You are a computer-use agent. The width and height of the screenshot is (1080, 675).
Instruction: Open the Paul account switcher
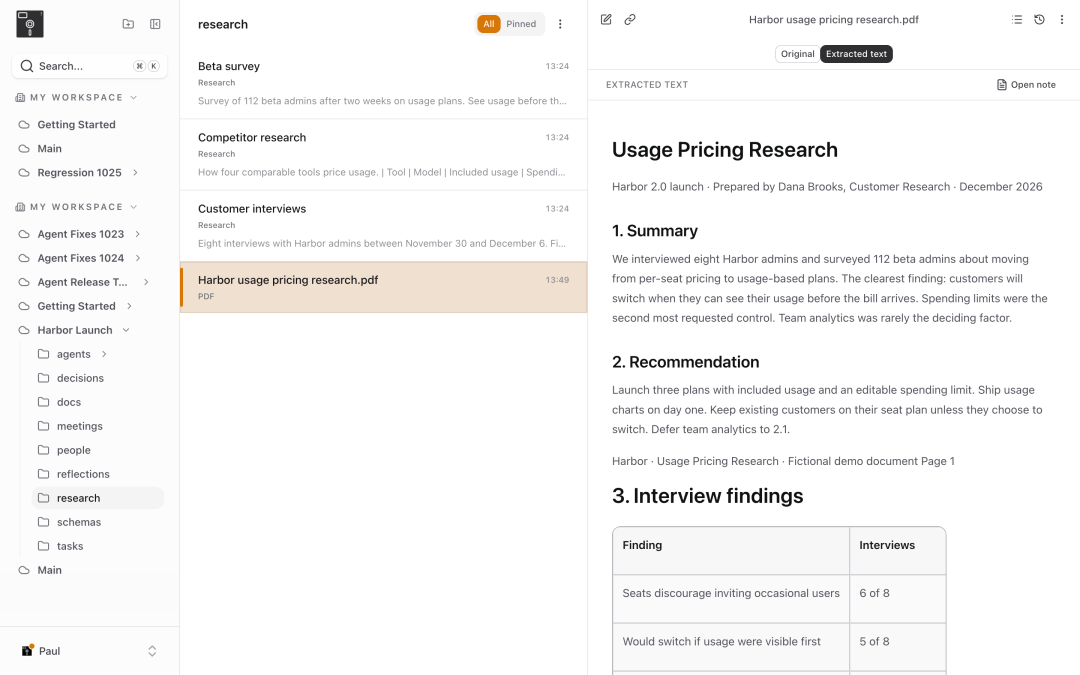click(x=90, y=651)
